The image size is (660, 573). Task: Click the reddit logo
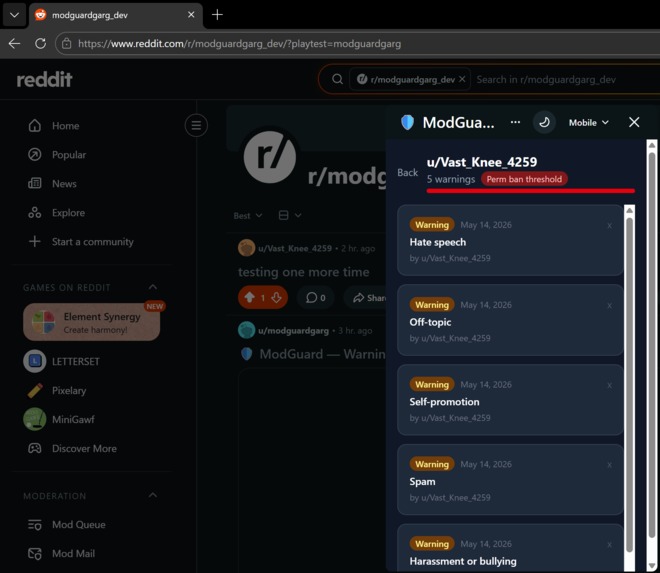point(44,79)
